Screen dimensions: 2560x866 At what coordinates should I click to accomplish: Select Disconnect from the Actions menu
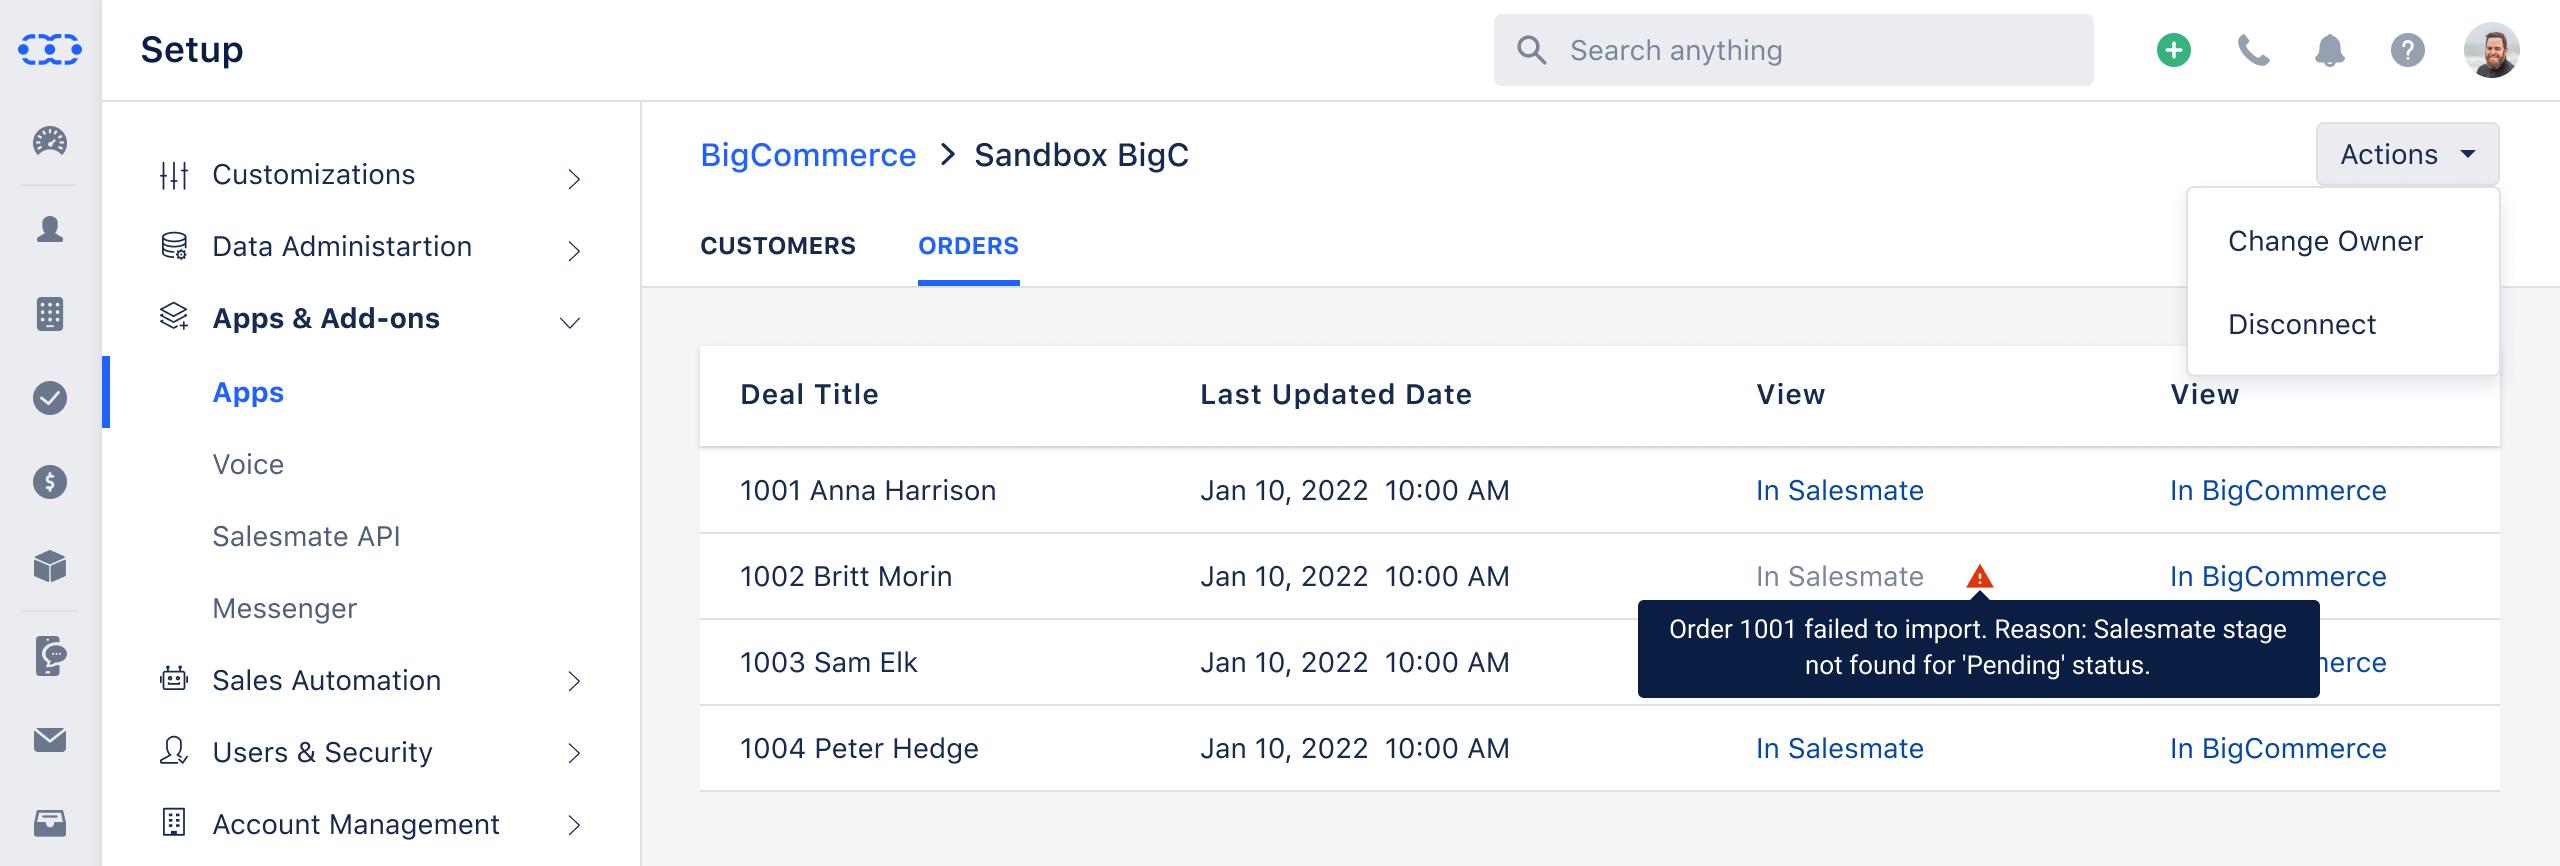pyautogui.click(x=2302, y=324)
